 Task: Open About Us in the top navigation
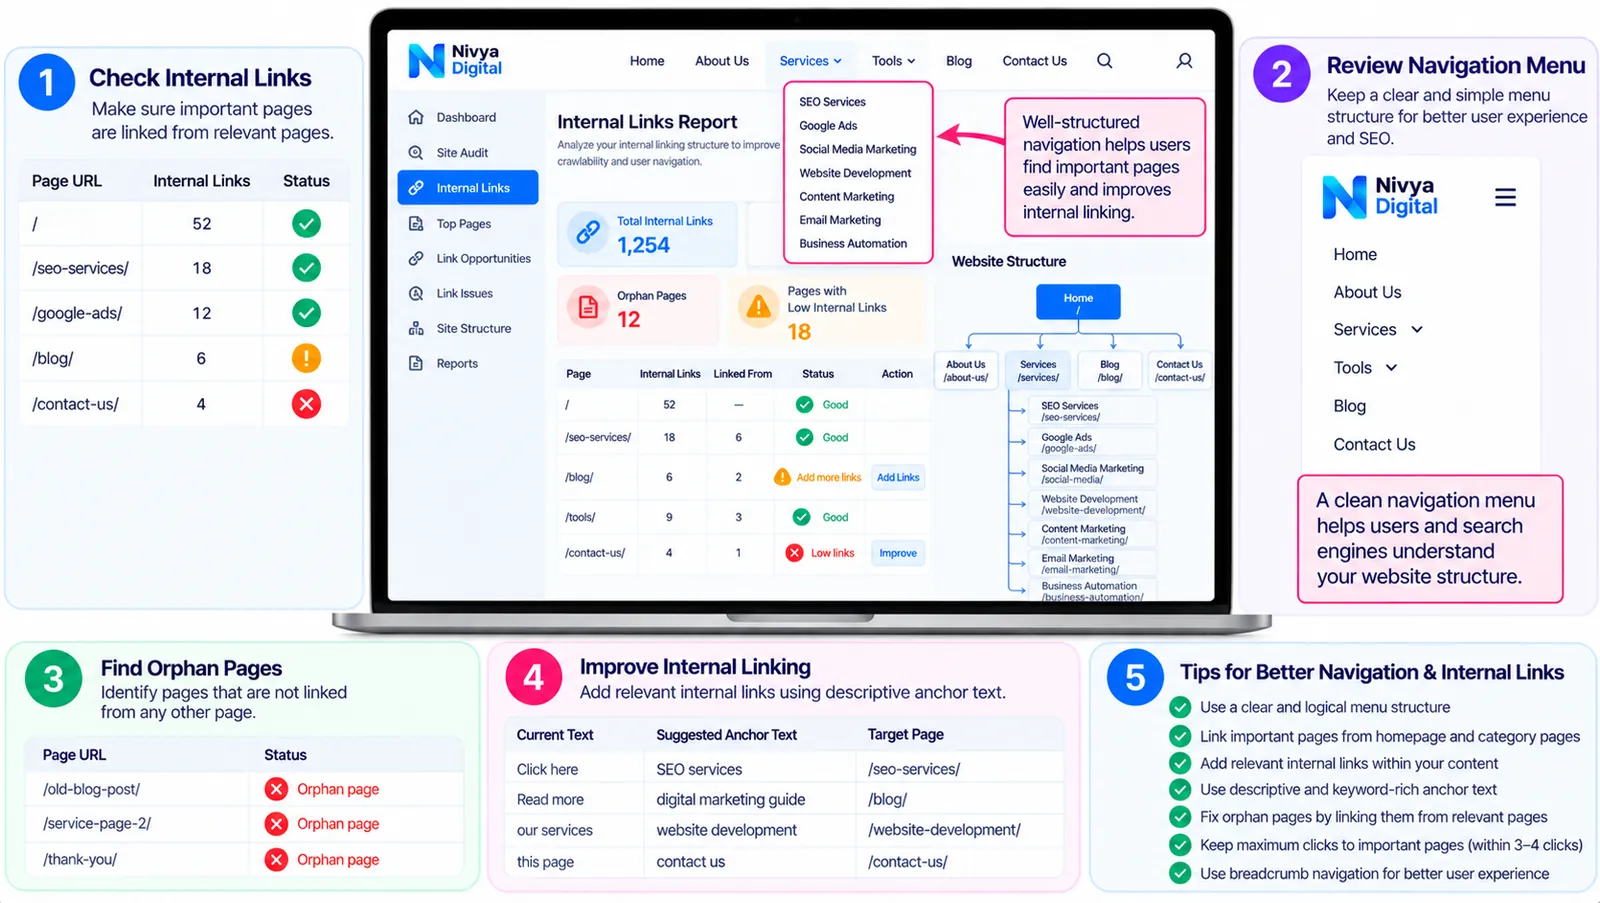click(722, 61)
